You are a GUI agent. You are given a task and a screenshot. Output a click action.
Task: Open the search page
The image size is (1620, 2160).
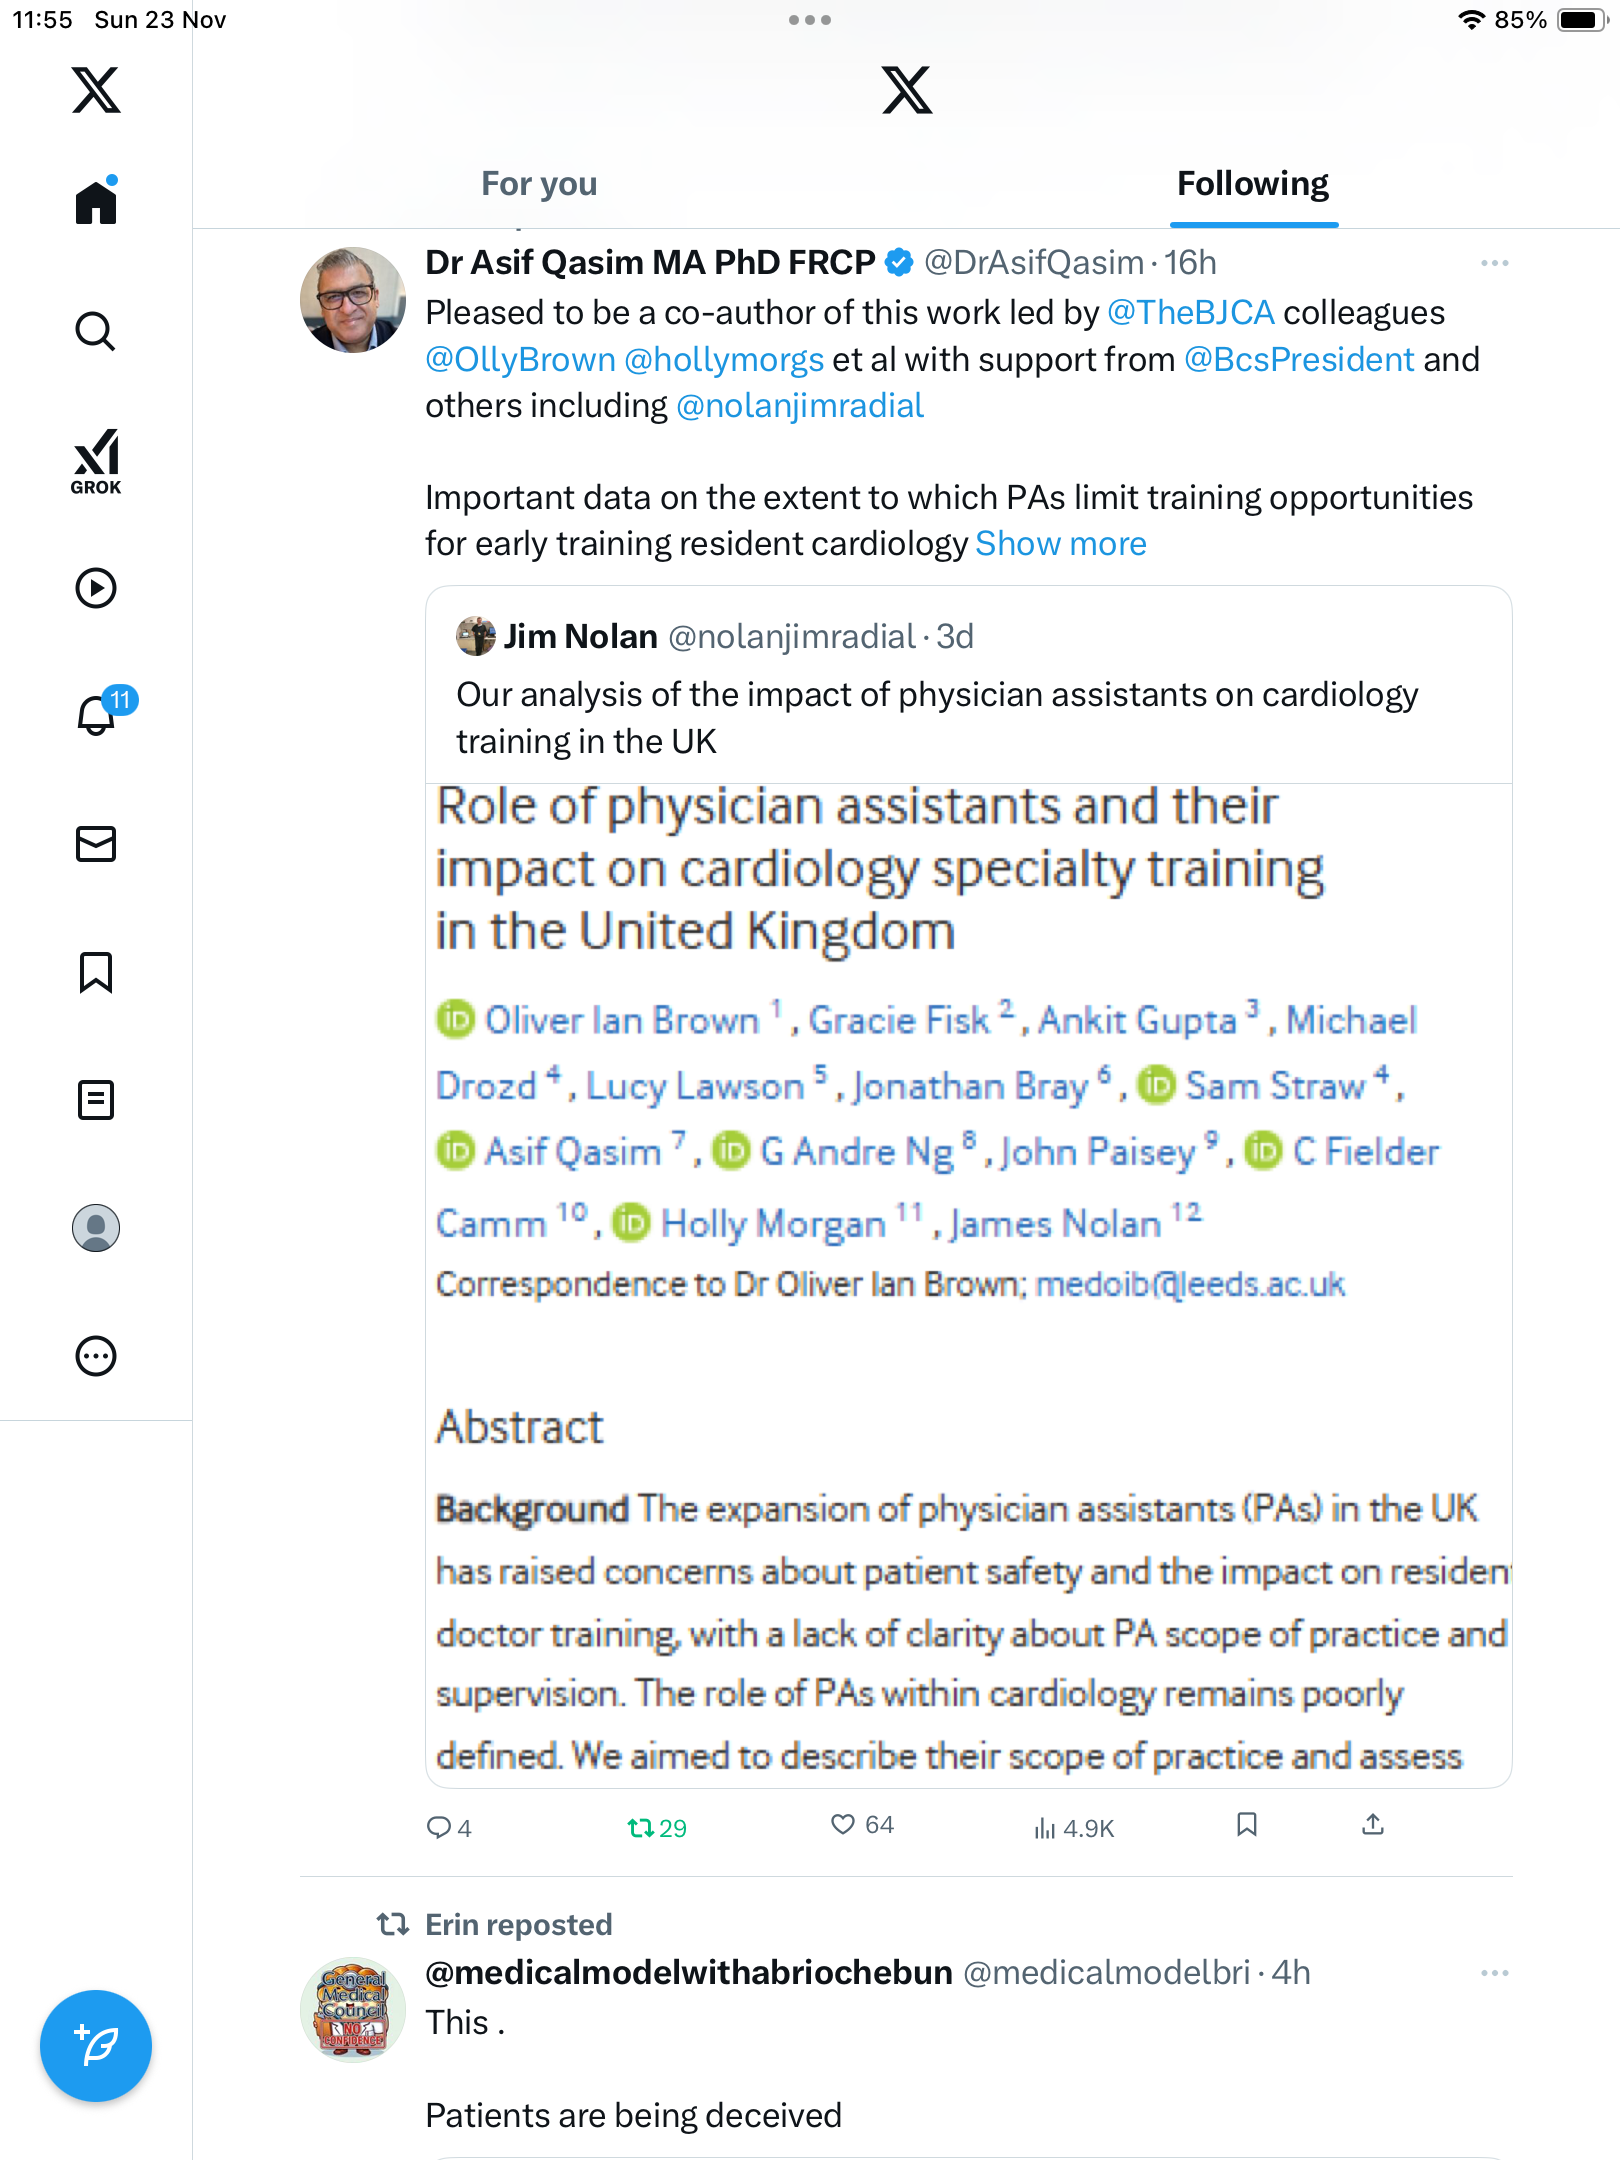[x=96, y=331]
